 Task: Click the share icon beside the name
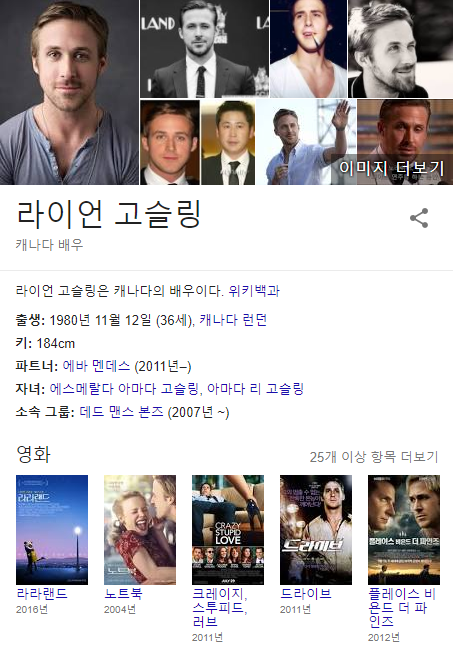tap(419, 218)
